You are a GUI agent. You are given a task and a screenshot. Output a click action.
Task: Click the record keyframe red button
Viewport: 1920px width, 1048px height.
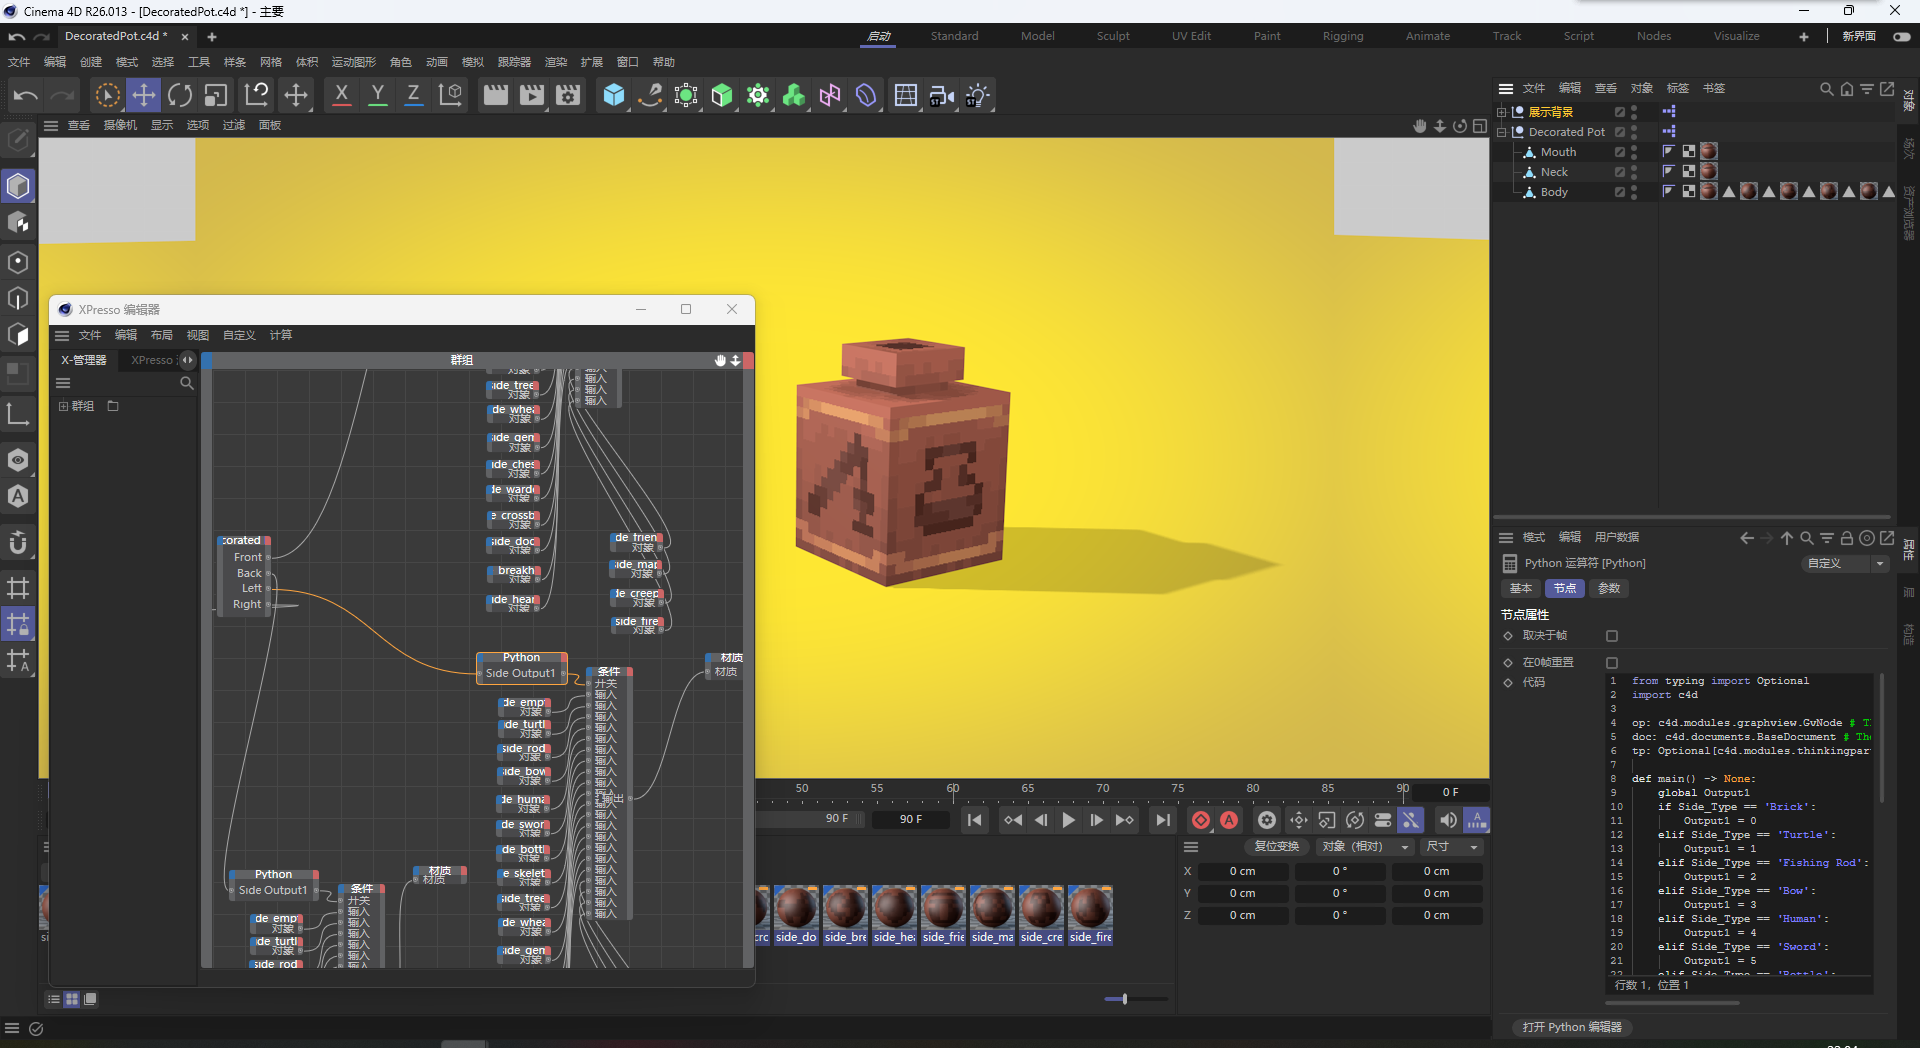[1201, 820]
